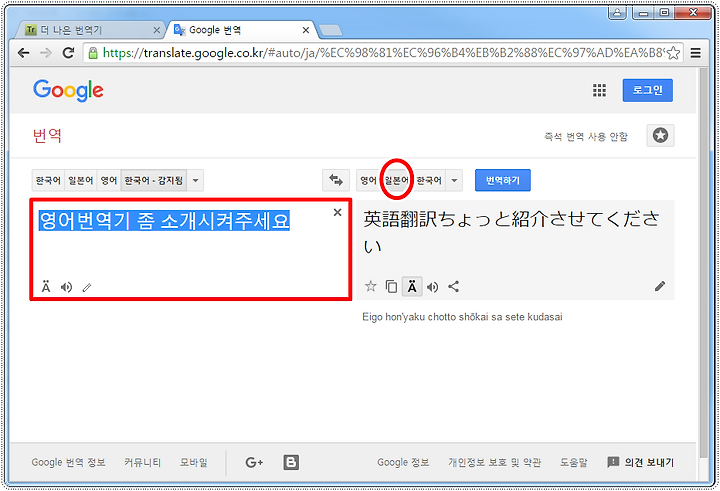Open the Google 정보 footer link
The width and height of the screenshot is (720, 491).
click(403, 462)
